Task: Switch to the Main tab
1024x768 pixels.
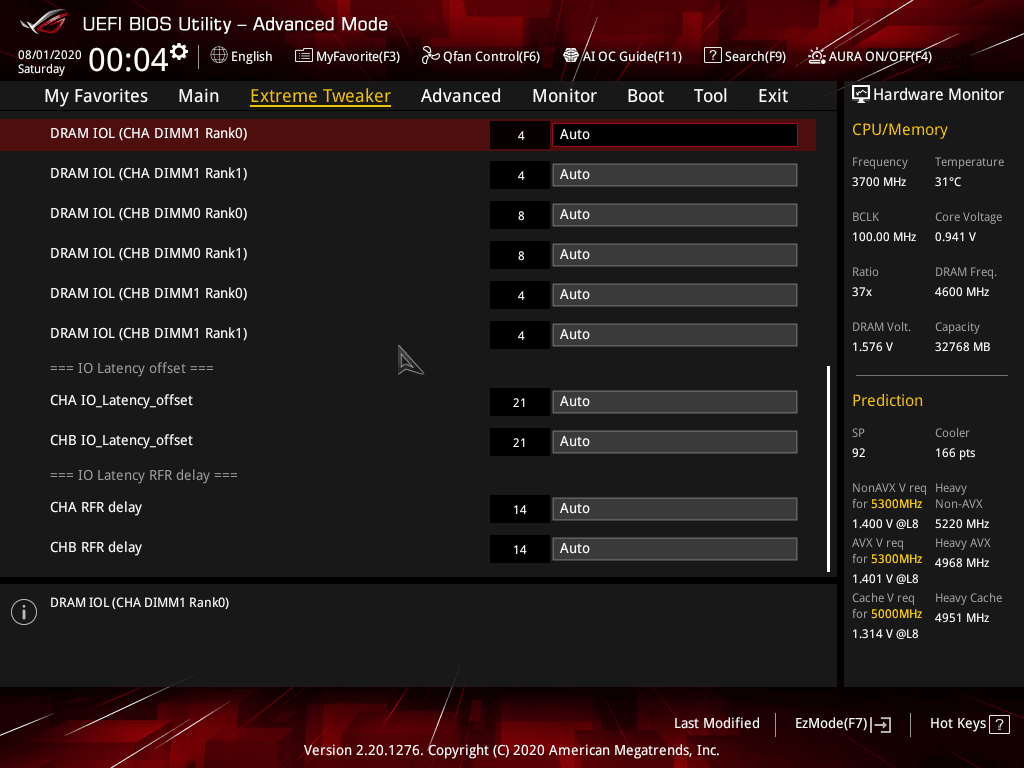Action: click(199, 95)
